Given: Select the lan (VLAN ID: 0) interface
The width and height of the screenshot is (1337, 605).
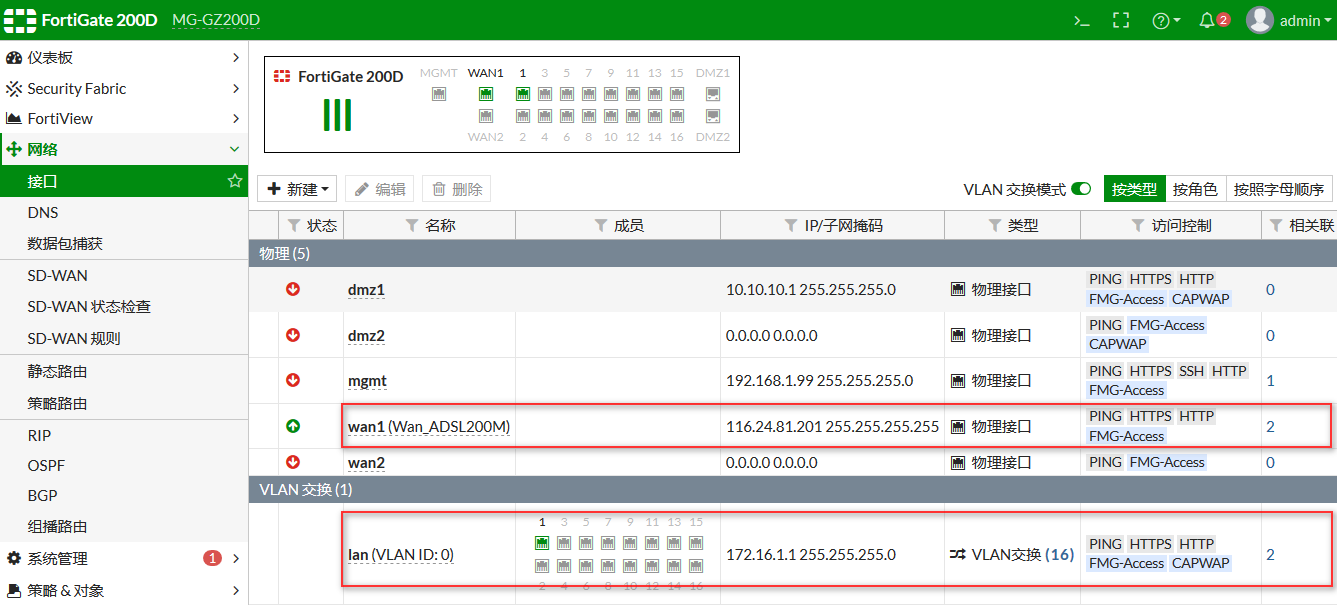Looking at the screenshot, I should click(x=401, y=554).
